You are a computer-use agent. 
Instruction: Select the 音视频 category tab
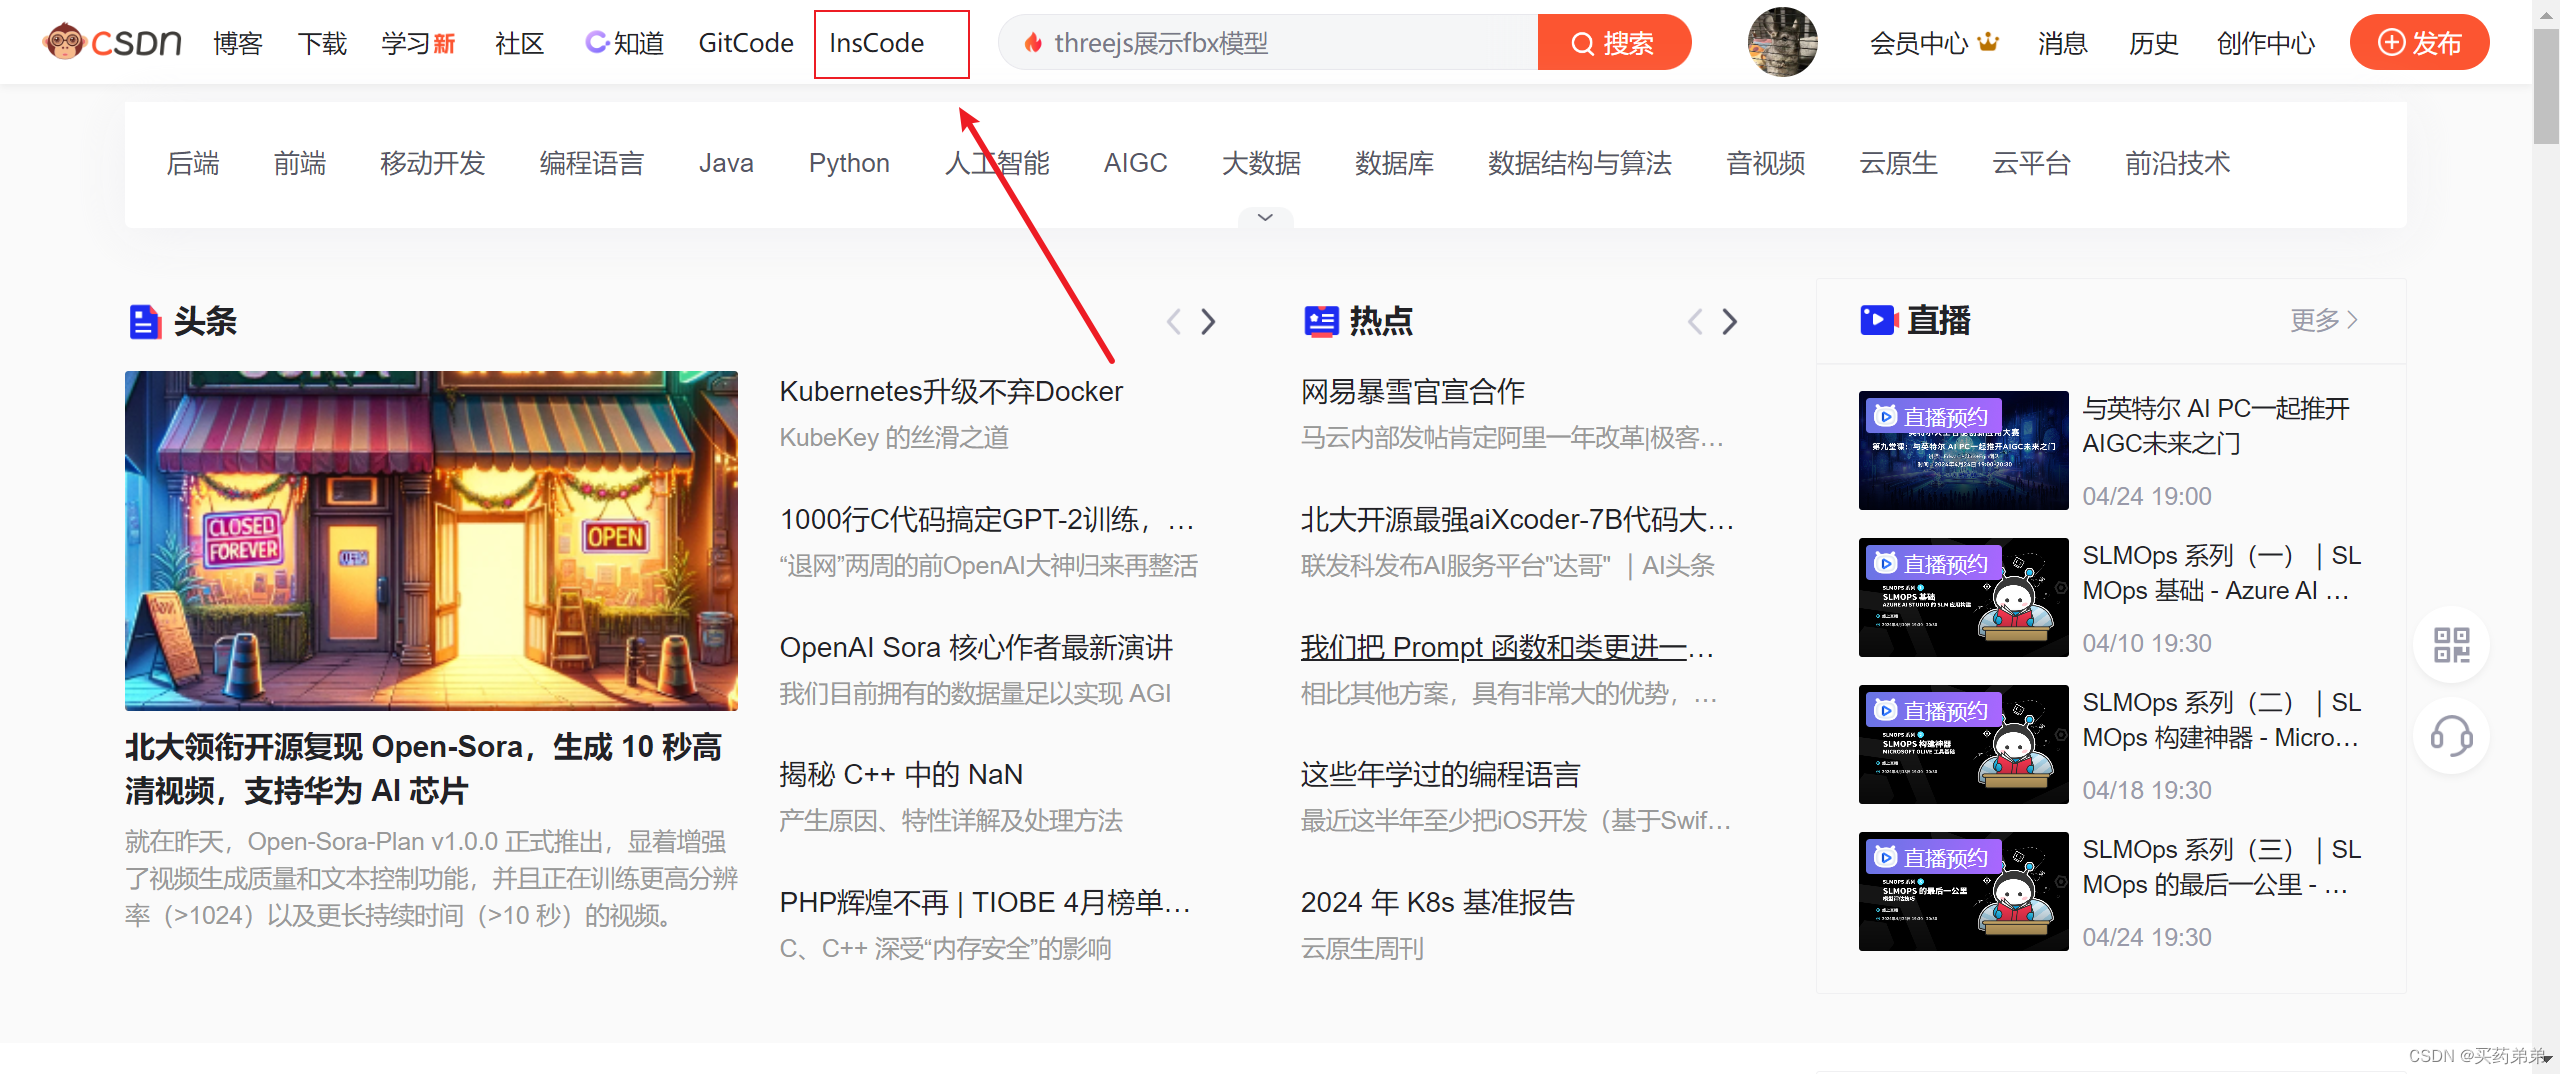(1766, 163)
